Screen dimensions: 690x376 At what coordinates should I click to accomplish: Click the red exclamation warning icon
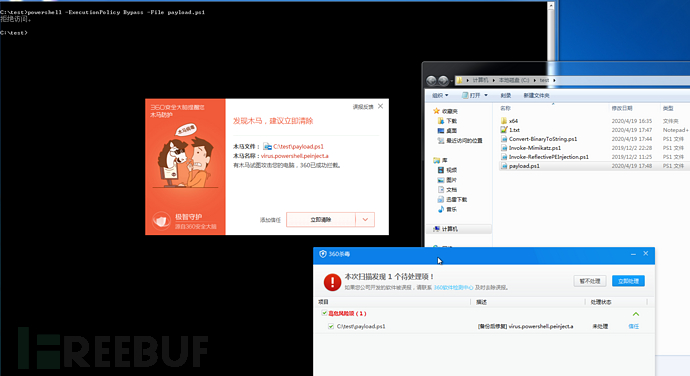click(x=332, y=282)
